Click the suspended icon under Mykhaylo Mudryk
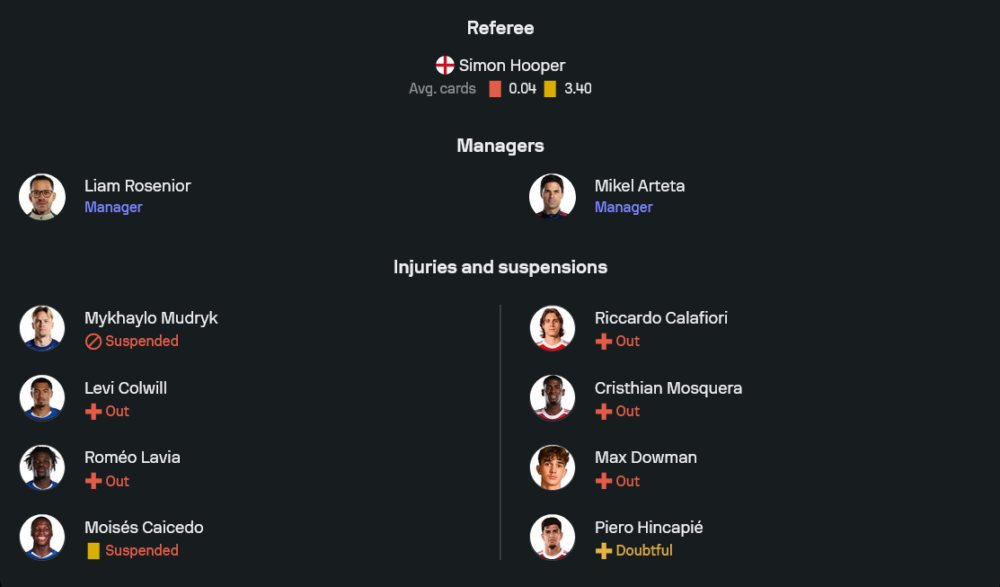 pos(93,341)
